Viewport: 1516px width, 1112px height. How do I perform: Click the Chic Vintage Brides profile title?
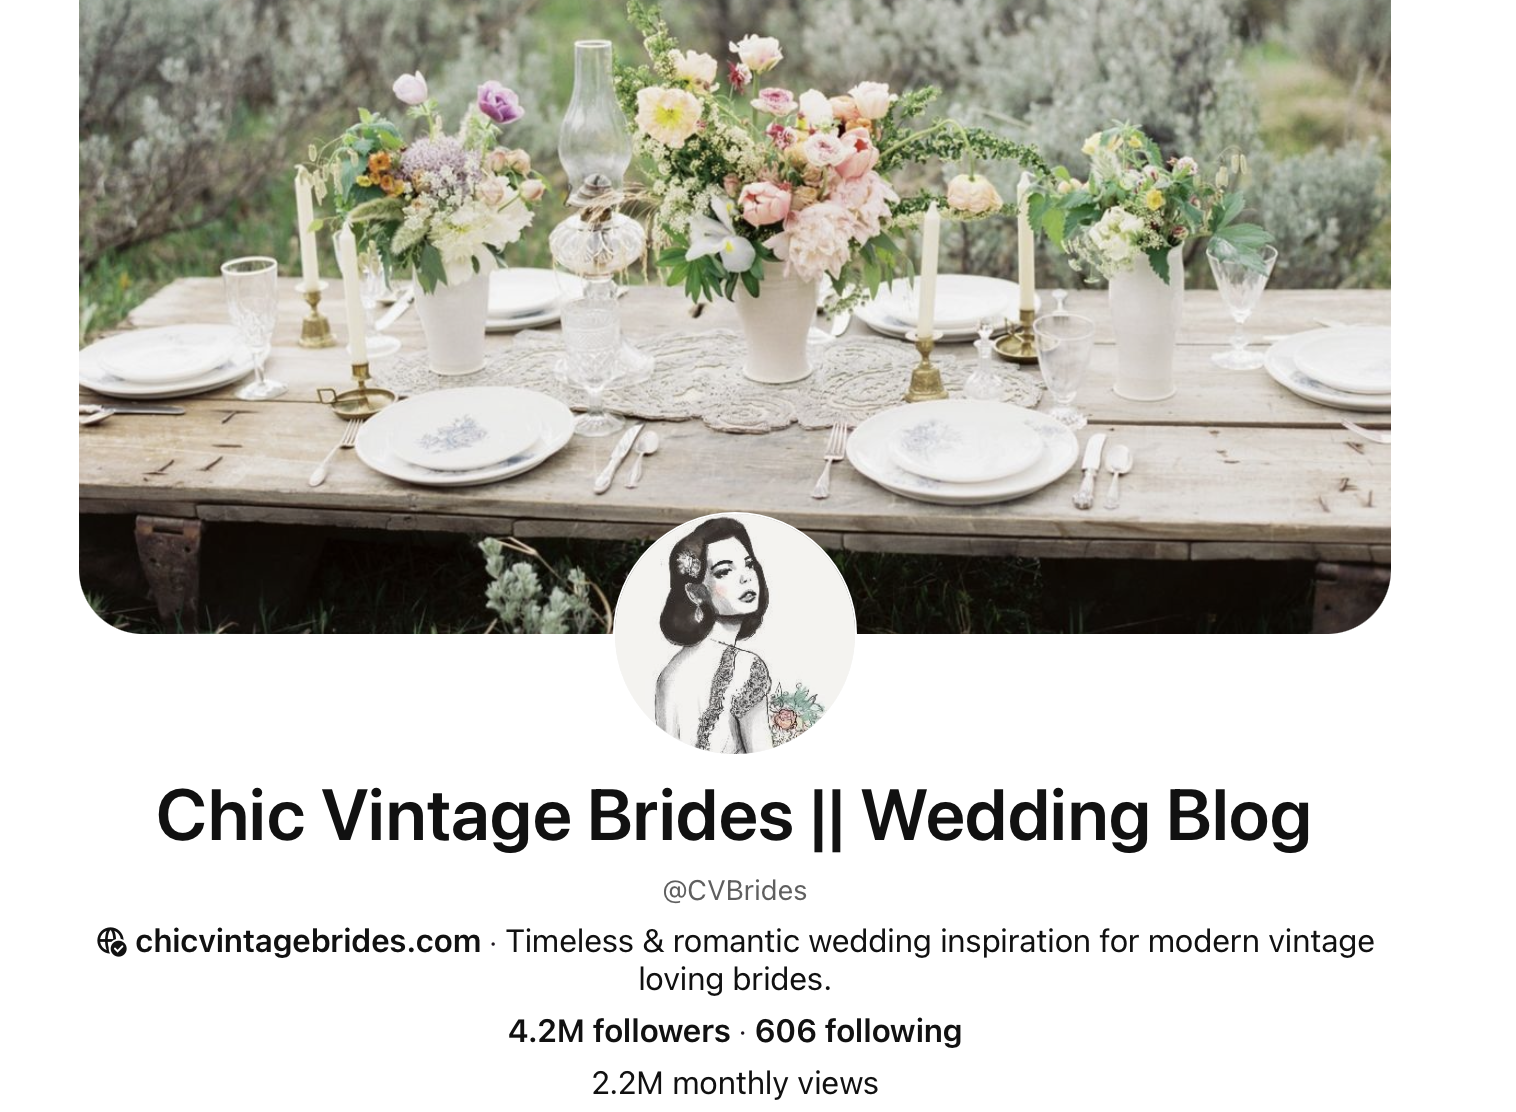pos(734,815)
